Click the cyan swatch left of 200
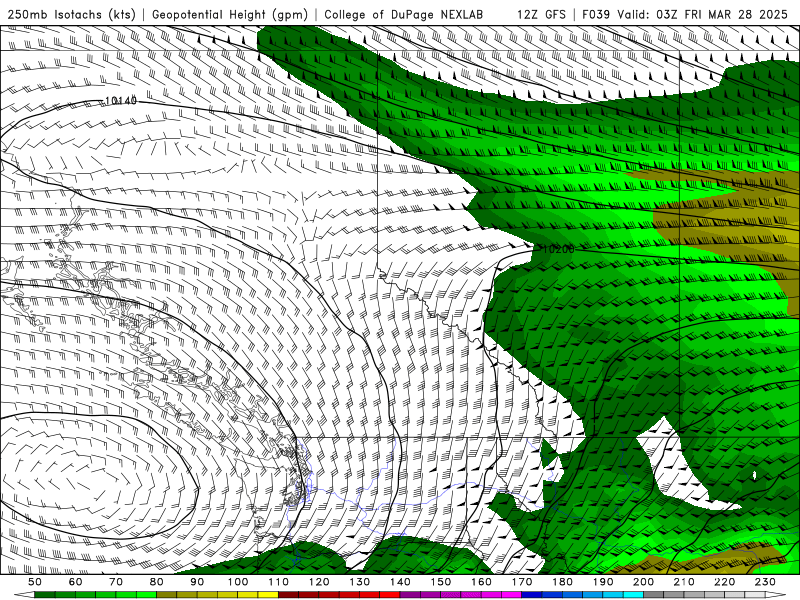 point(633,595)
